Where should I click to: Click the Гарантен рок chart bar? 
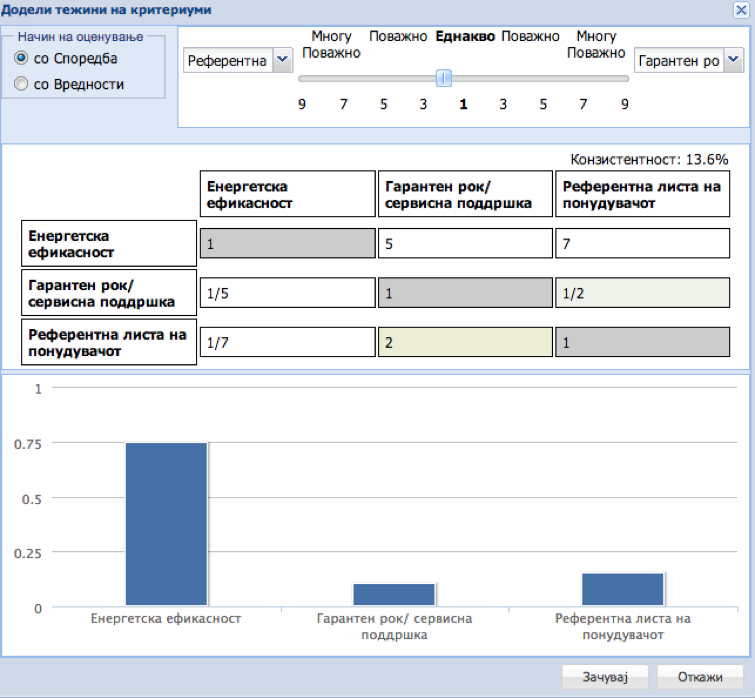394,595
